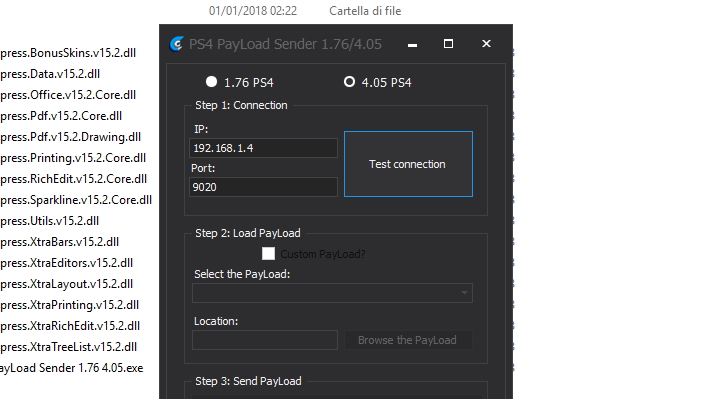
Task: Minimize the PayLoad Sender window
Action: tap(412, 44)
